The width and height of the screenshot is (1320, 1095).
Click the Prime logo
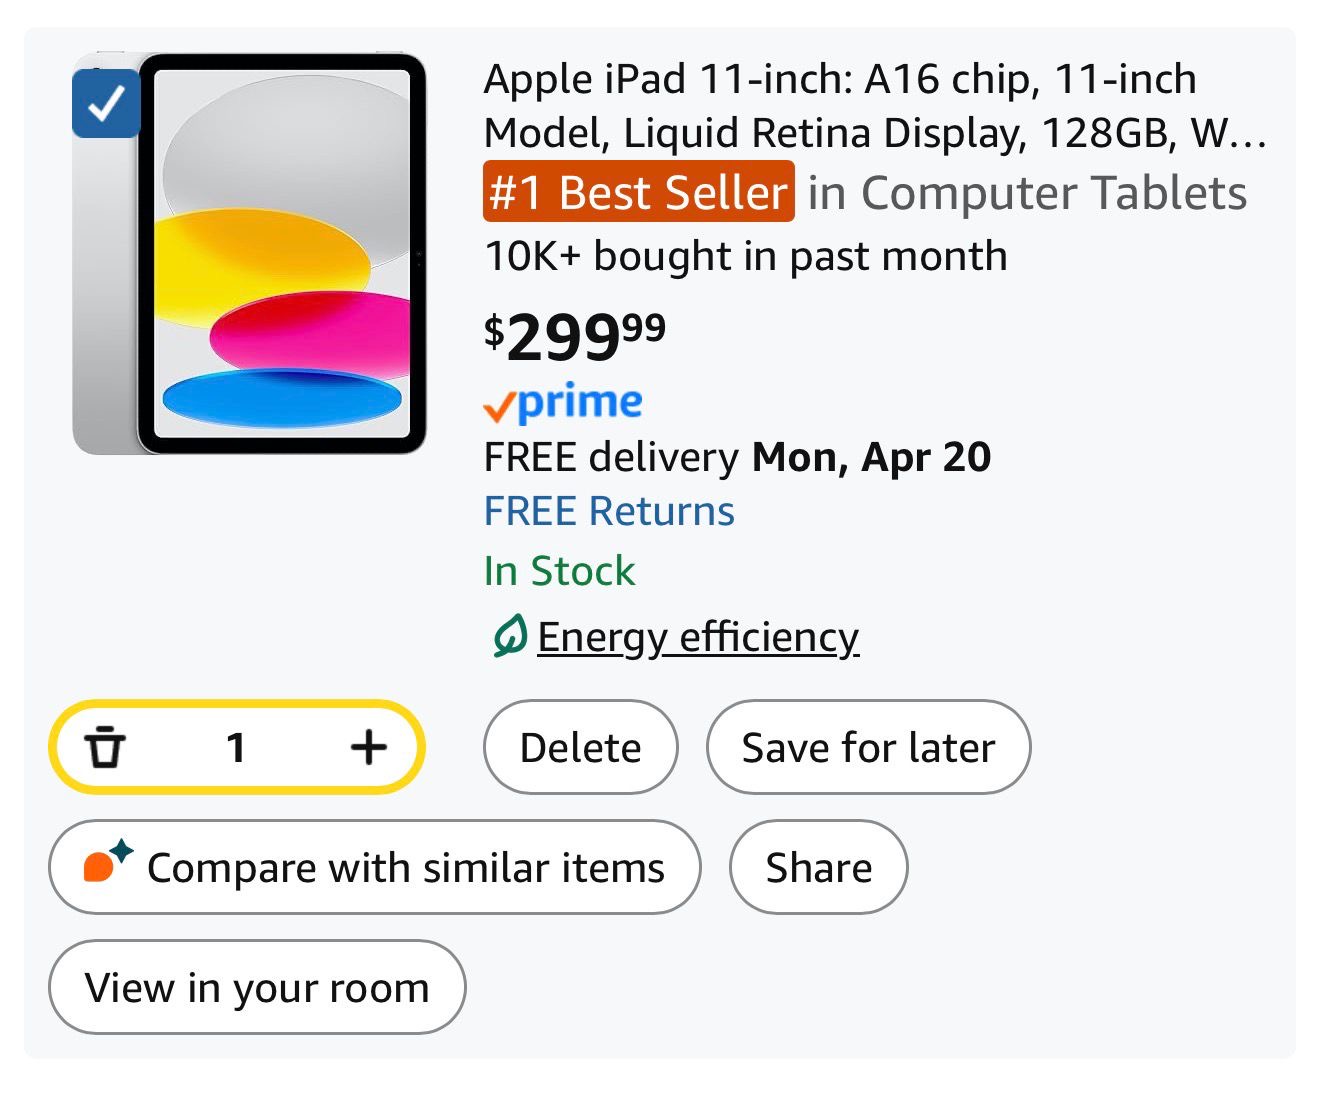(563, 403)
